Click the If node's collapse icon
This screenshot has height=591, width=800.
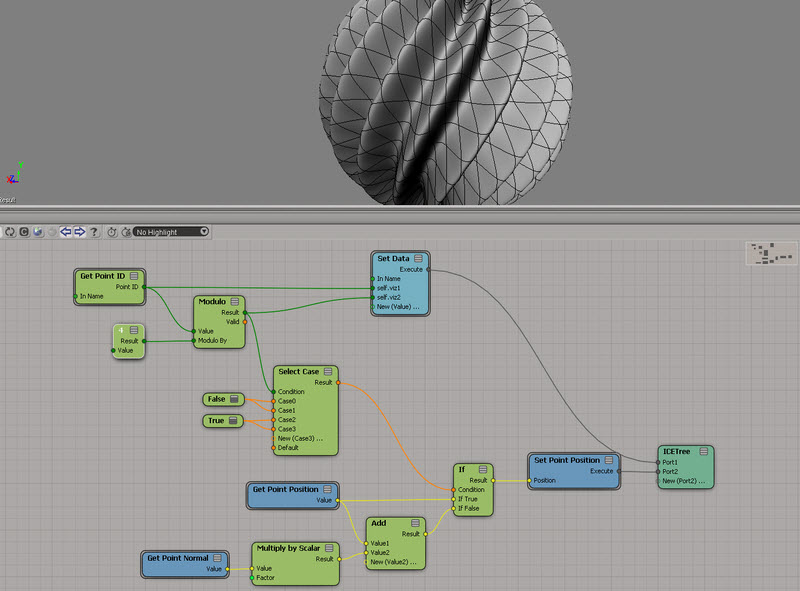tap(484, 469)
